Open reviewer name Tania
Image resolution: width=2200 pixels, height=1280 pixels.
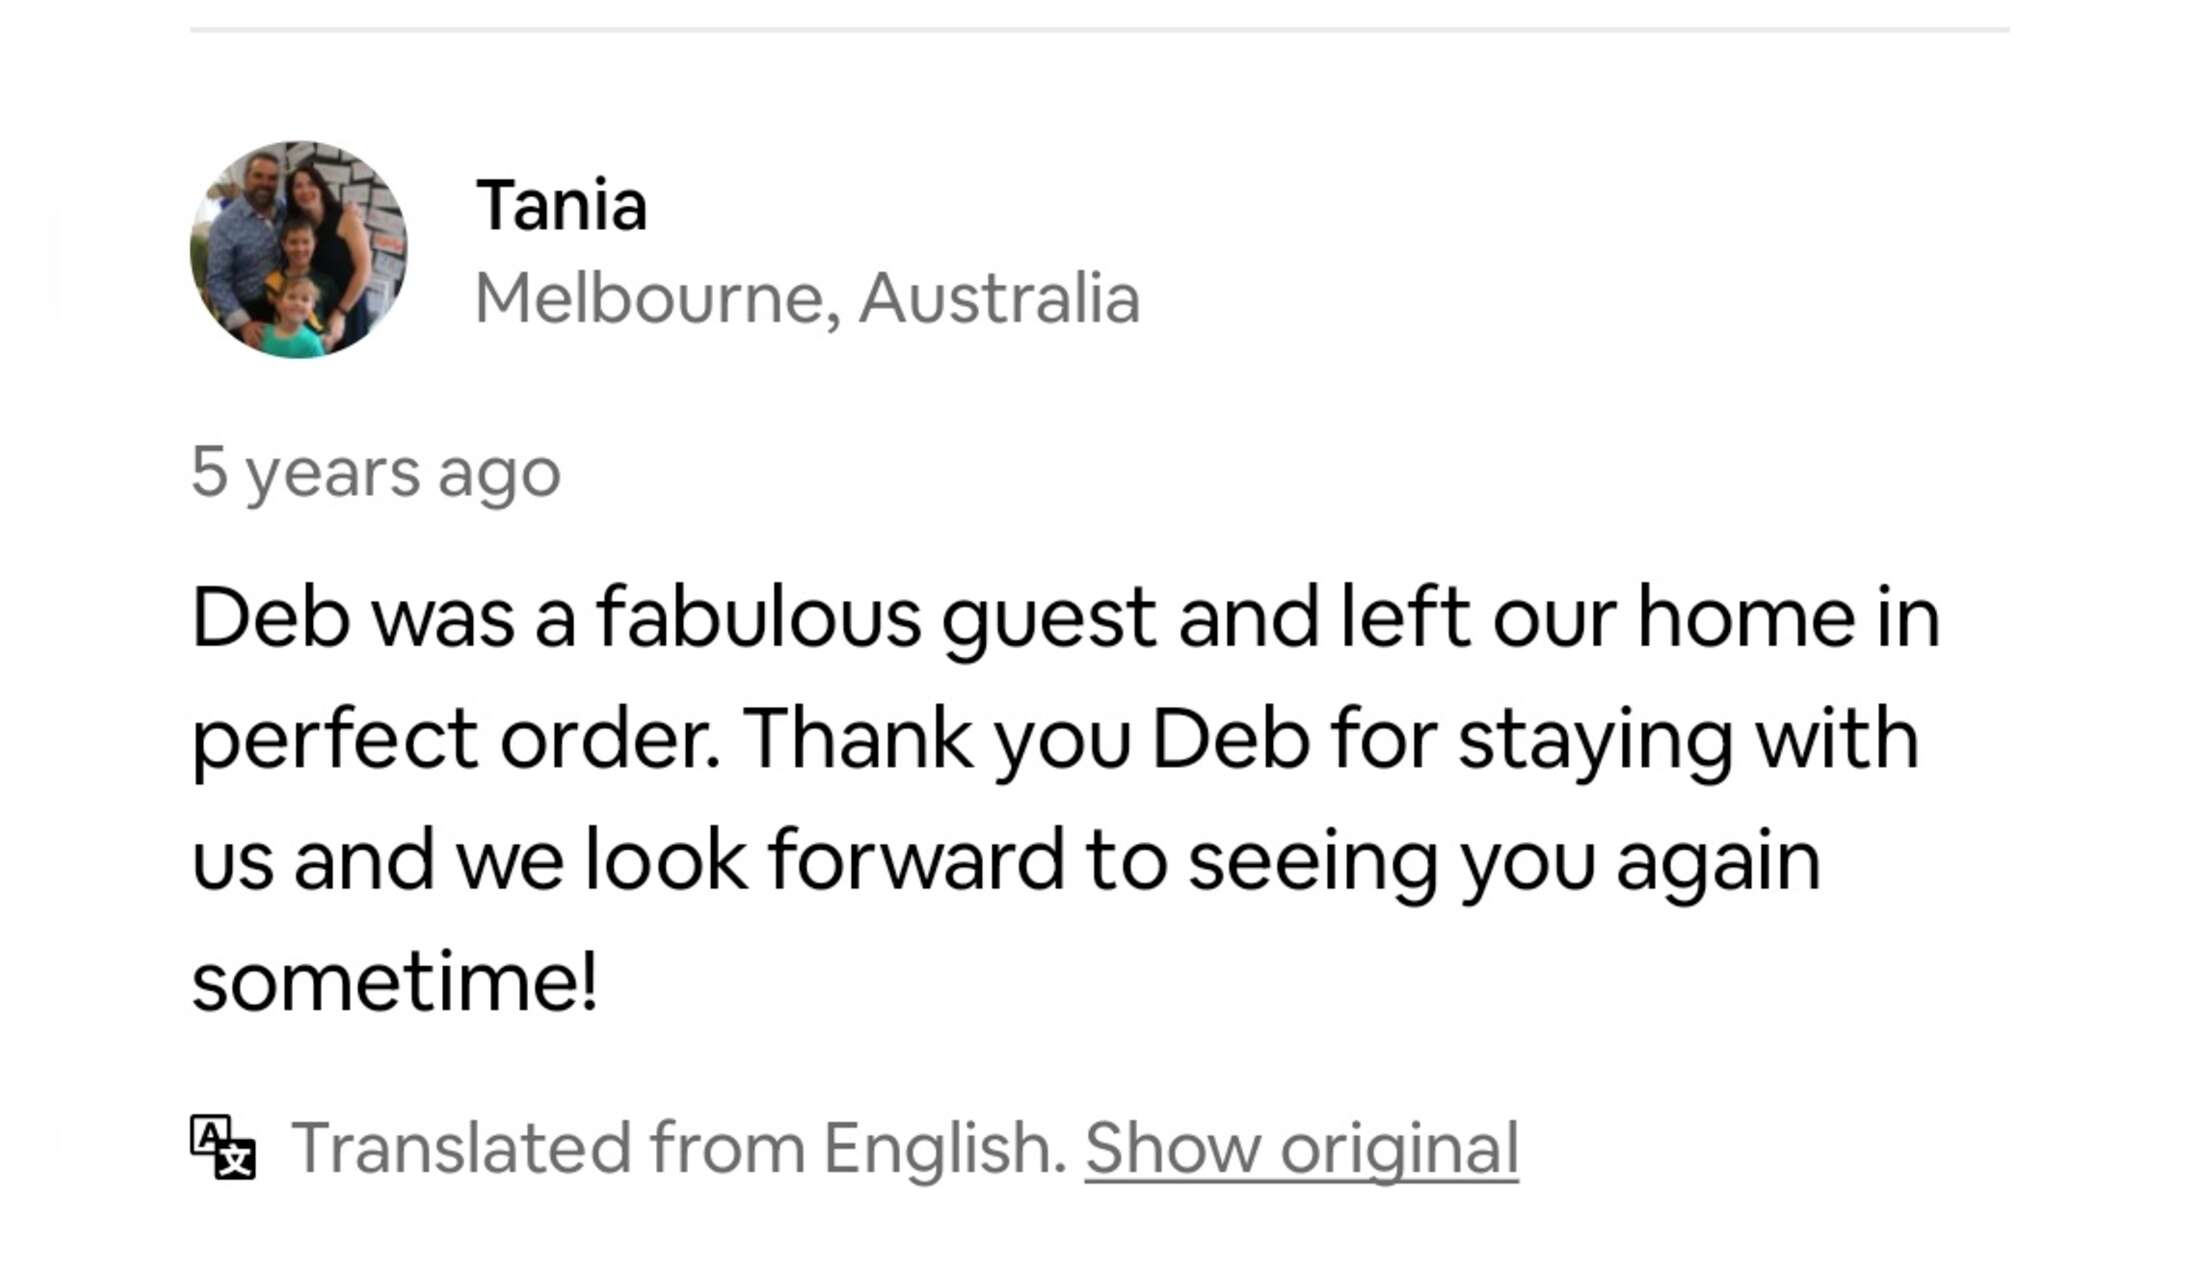click(x=561, y=205)
